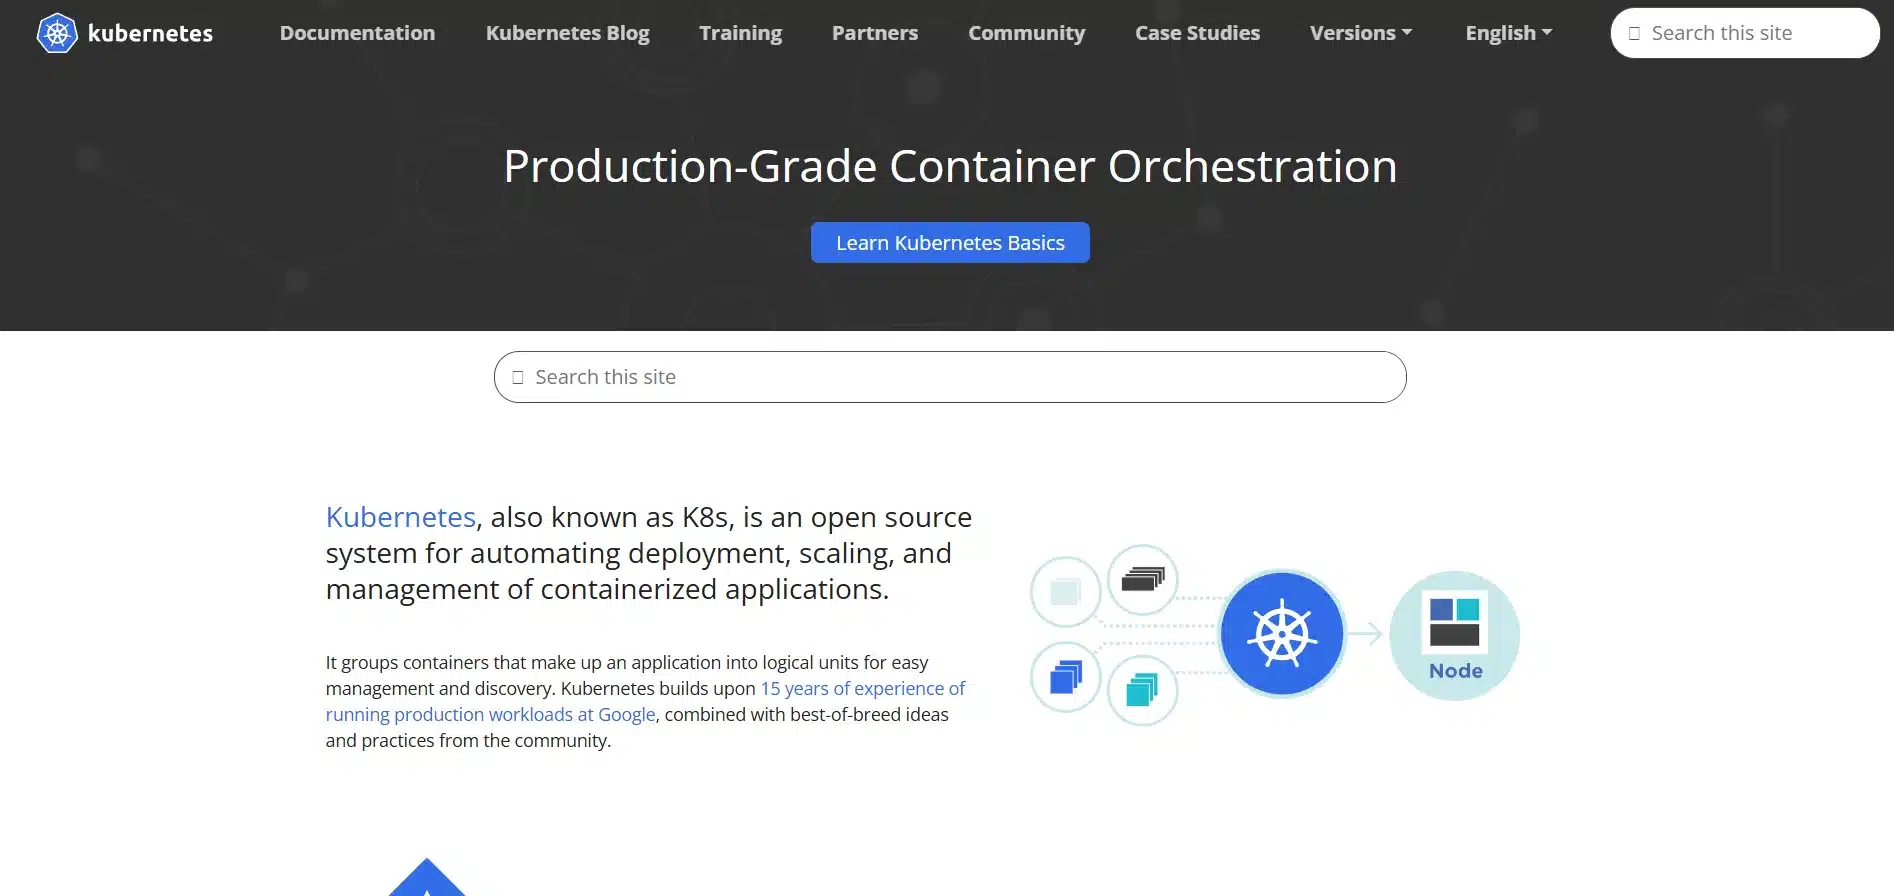
Task: Click Learn Kubernetes Basics button
Action: click(x=950, y=243)
